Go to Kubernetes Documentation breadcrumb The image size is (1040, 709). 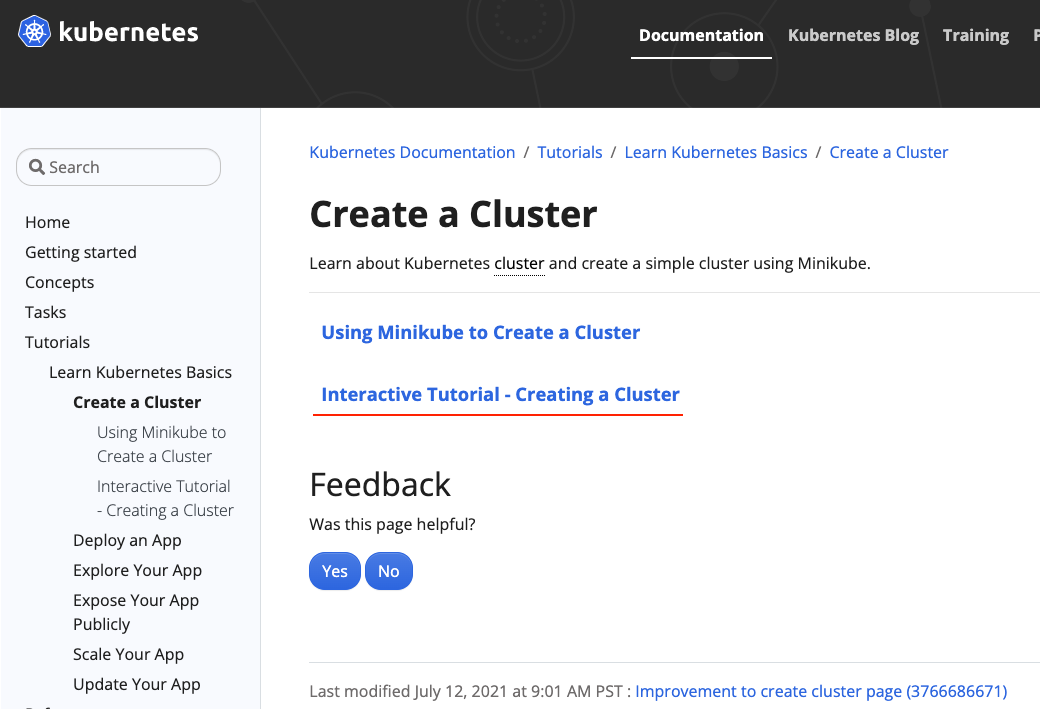[x=412, y=152]
